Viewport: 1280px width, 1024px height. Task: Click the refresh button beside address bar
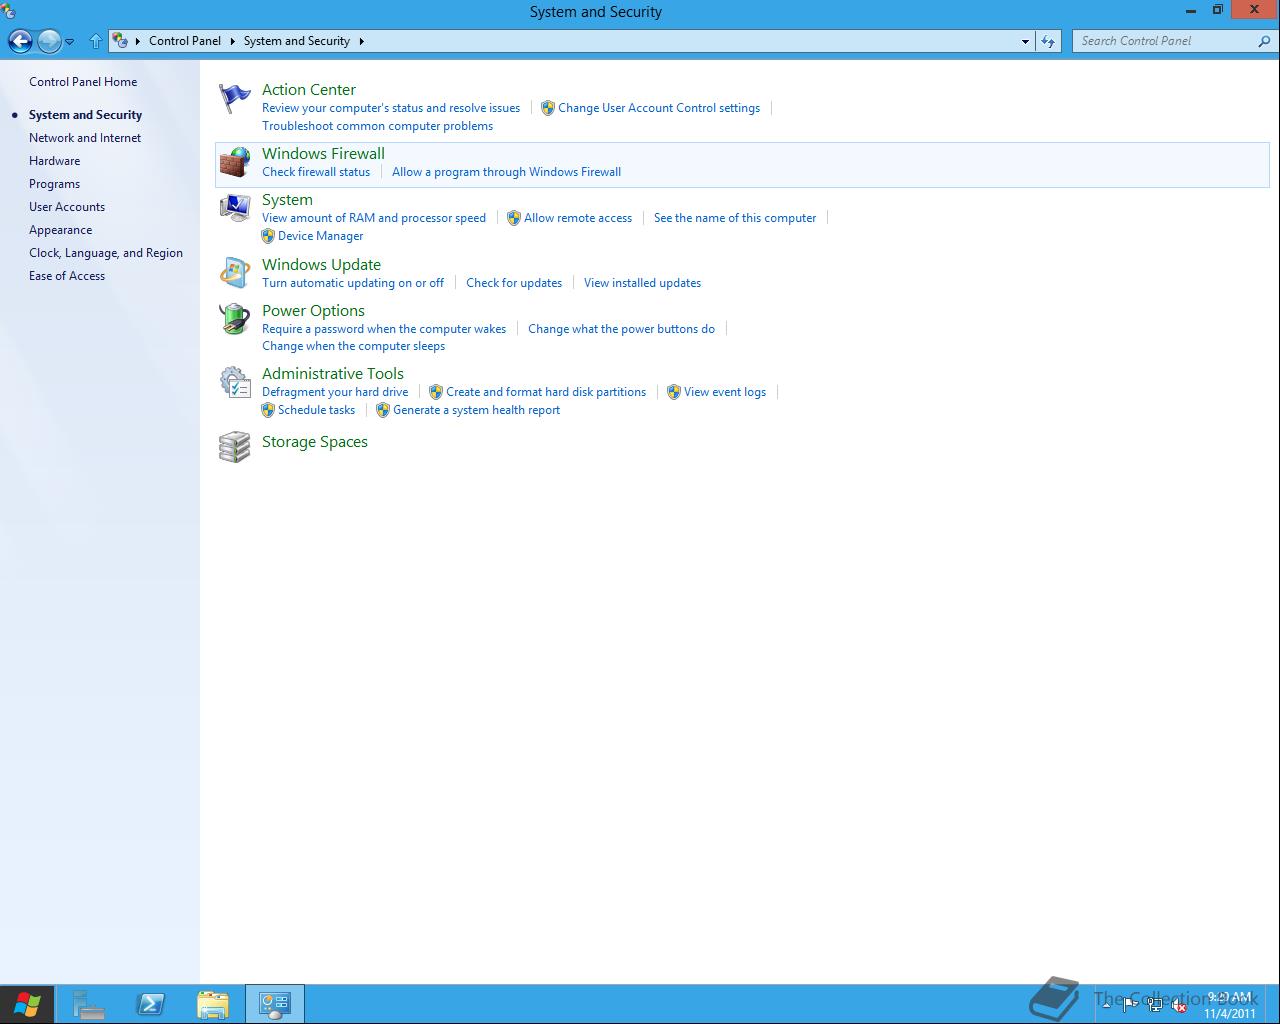coord(1047,41)
